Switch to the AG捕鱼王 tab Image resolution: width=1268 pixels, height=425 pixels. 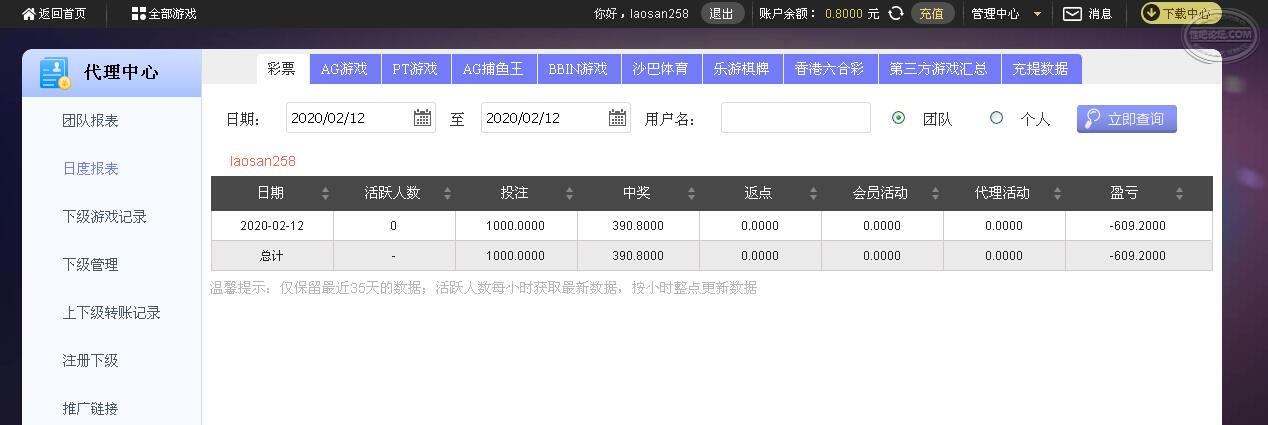493,68
